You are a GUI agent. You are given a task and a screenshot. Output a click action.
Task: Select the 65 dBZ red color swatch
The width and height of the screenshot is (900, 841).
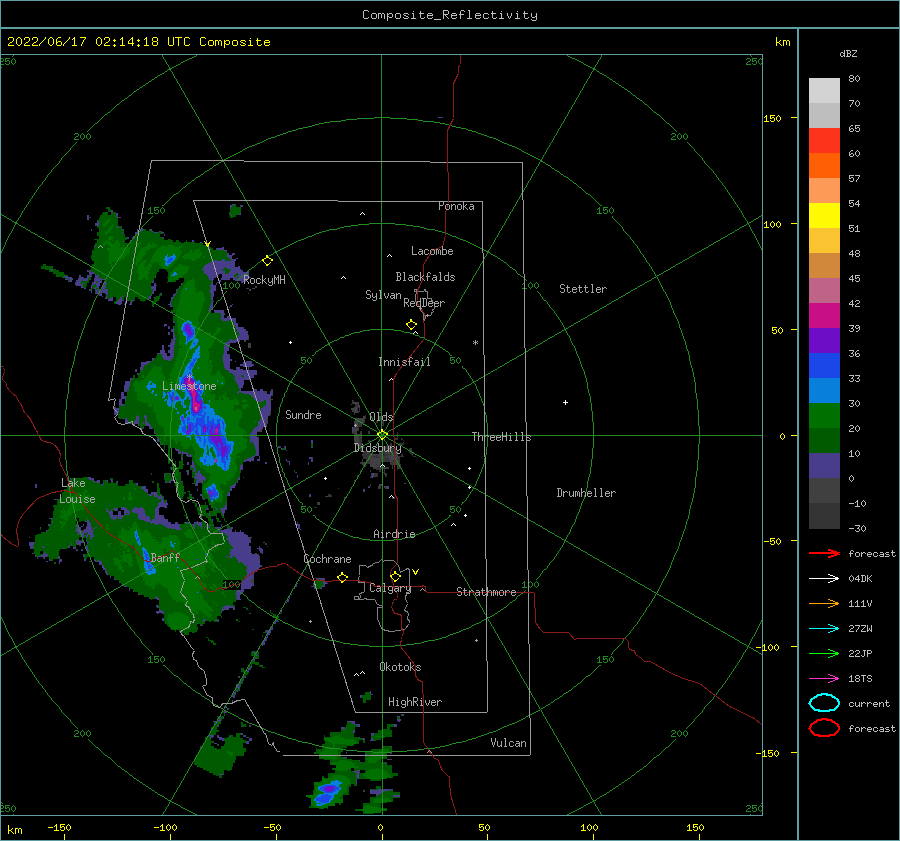[824, 141]
